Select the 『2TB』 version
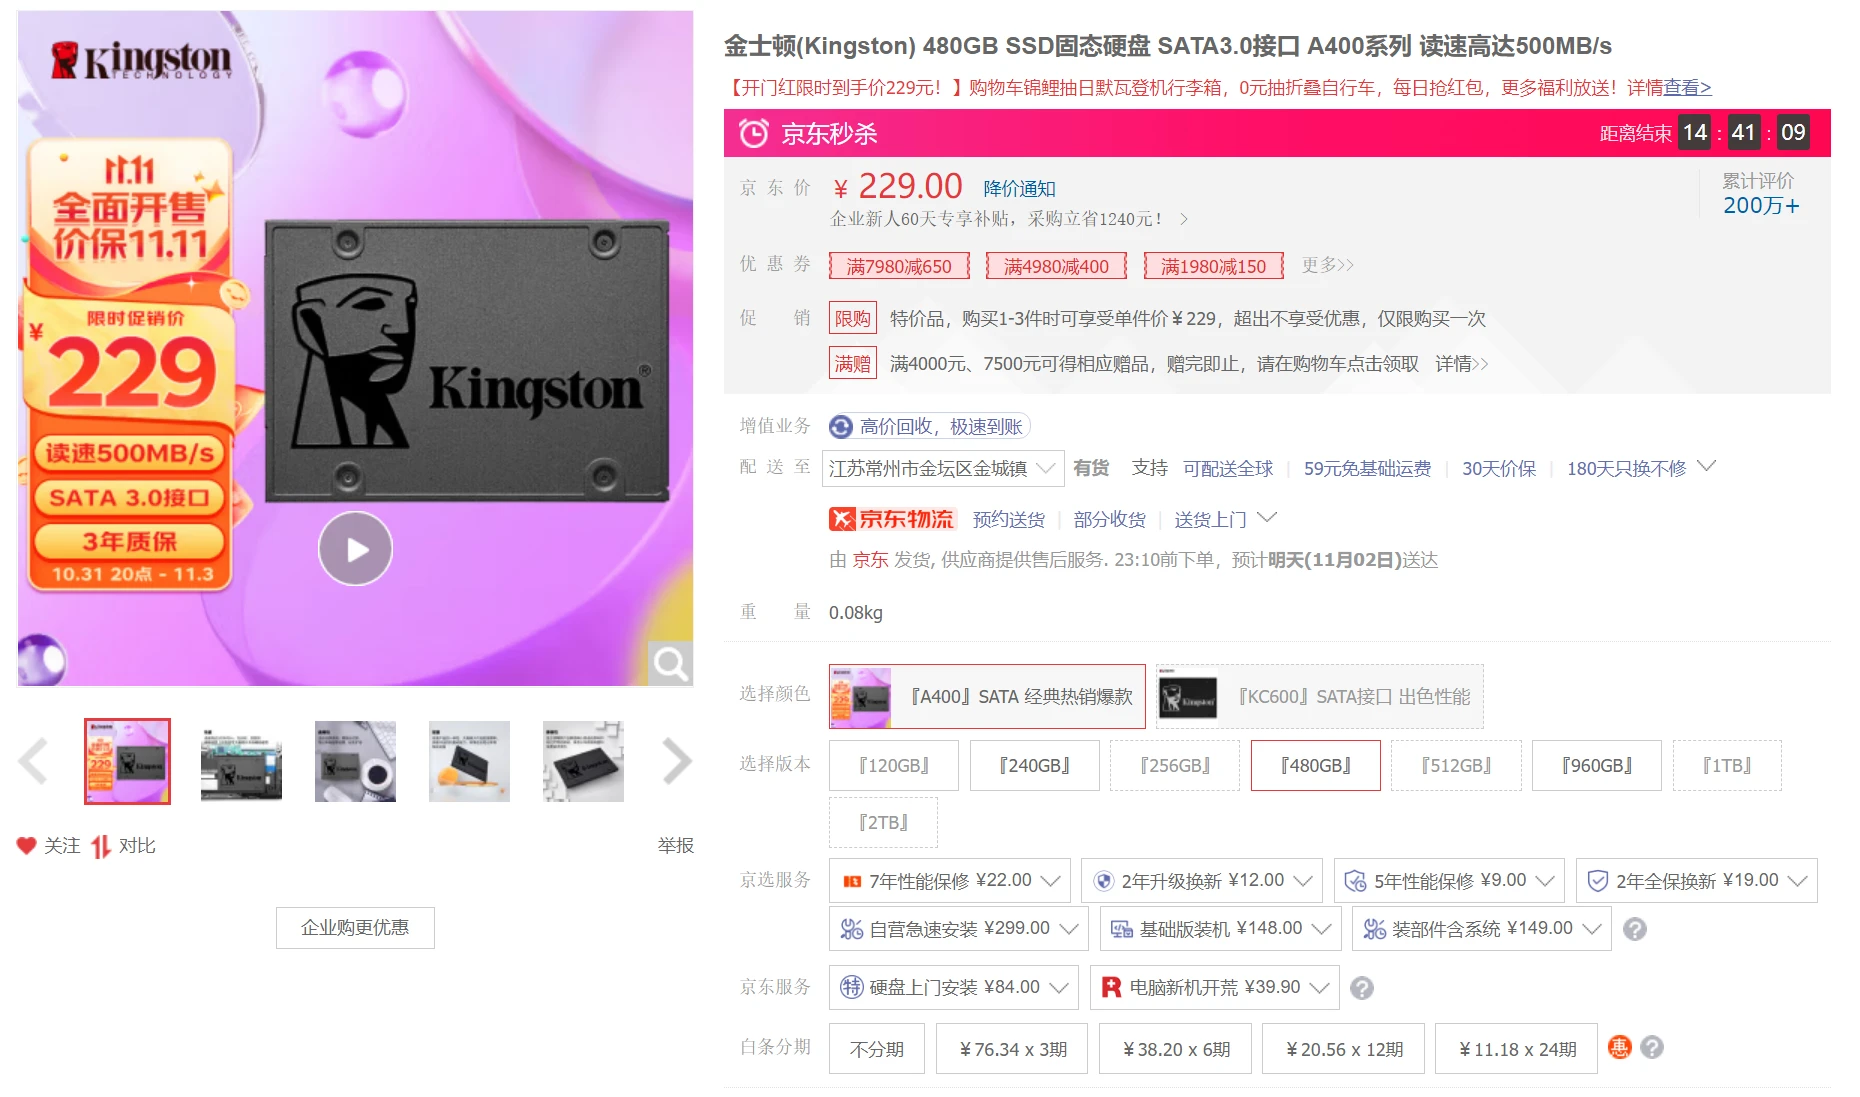 coord(883,822)
